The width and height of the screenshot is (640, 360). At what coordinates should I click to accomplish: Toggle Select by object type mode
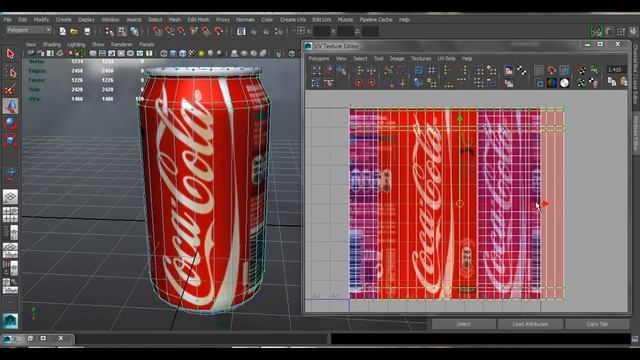click(x=122, y=31)
